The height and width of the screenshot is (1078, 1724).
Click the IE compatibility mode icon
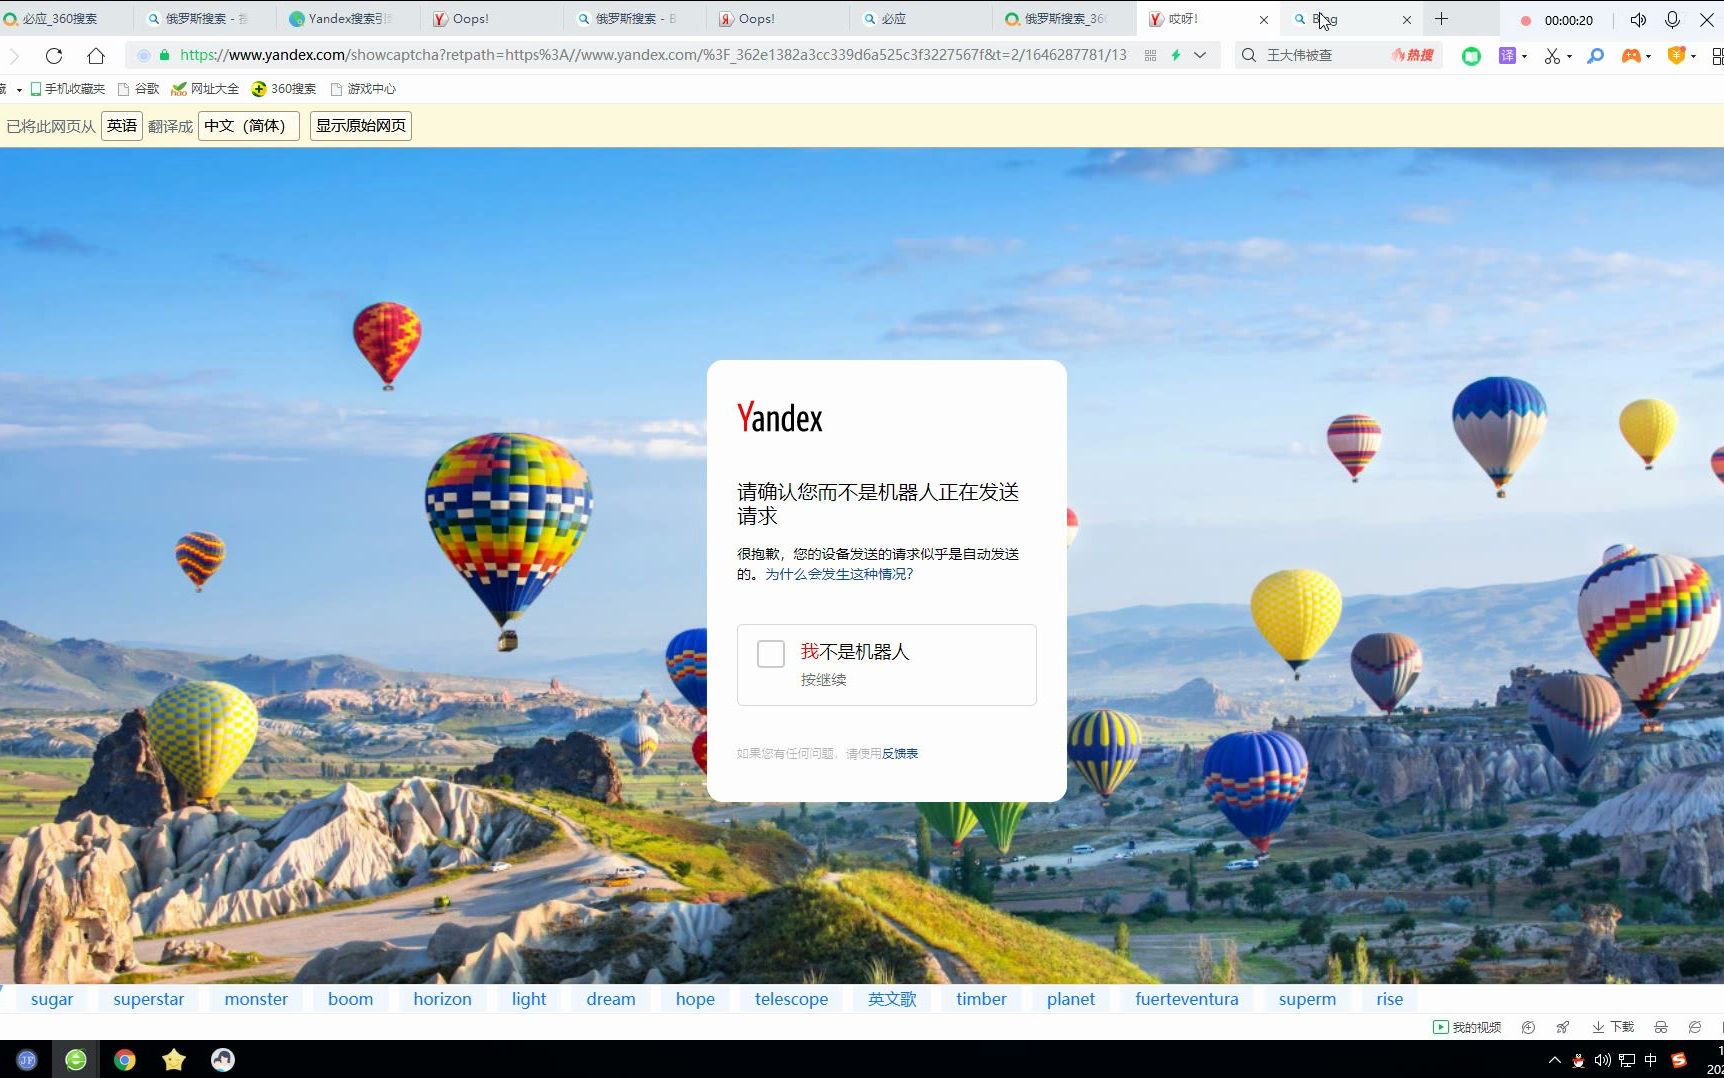1694,1027
